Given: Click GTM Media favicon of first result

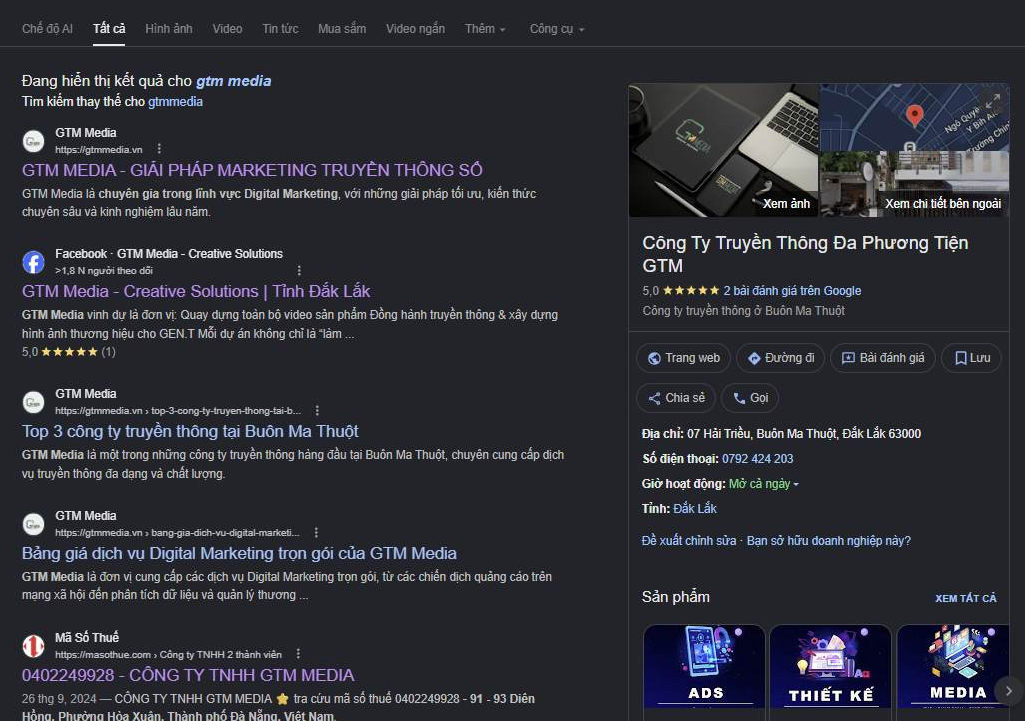Looking at the screenshot, I should pyautogui.click(x=33, y=141).
